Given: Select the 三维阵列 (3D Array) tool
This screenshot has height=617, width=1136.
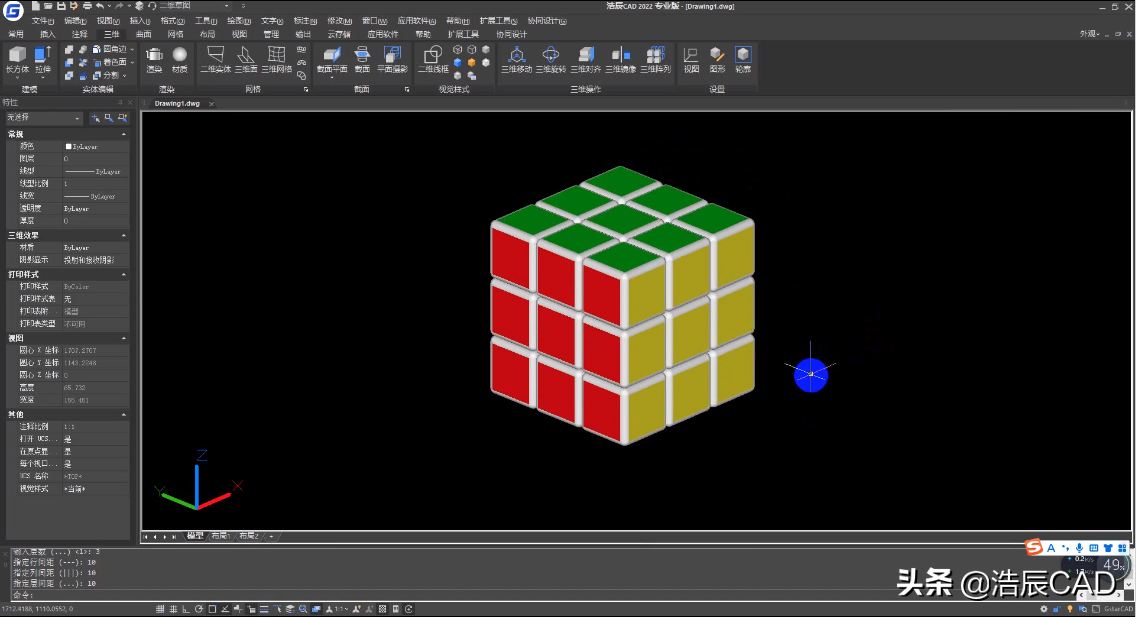Looking at the screenshot, I should [656, 59].
